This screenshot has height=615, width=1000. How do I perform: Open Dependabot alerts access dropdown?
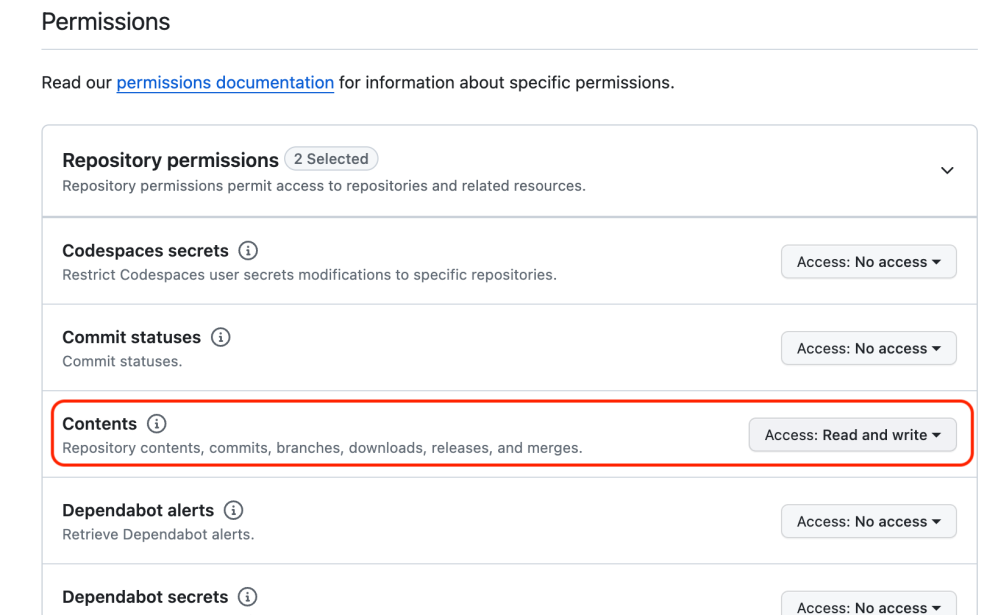point(869,521)
